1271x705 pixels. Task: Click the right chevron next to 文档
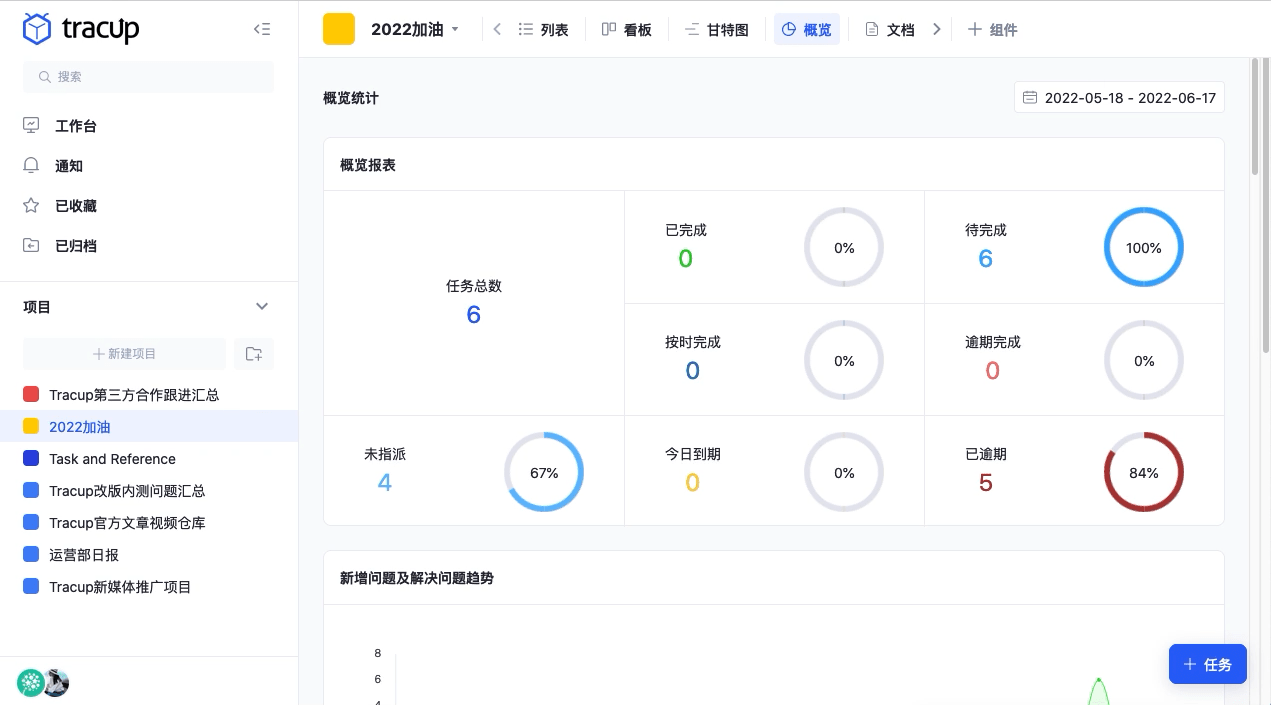[x=937, y=29]
